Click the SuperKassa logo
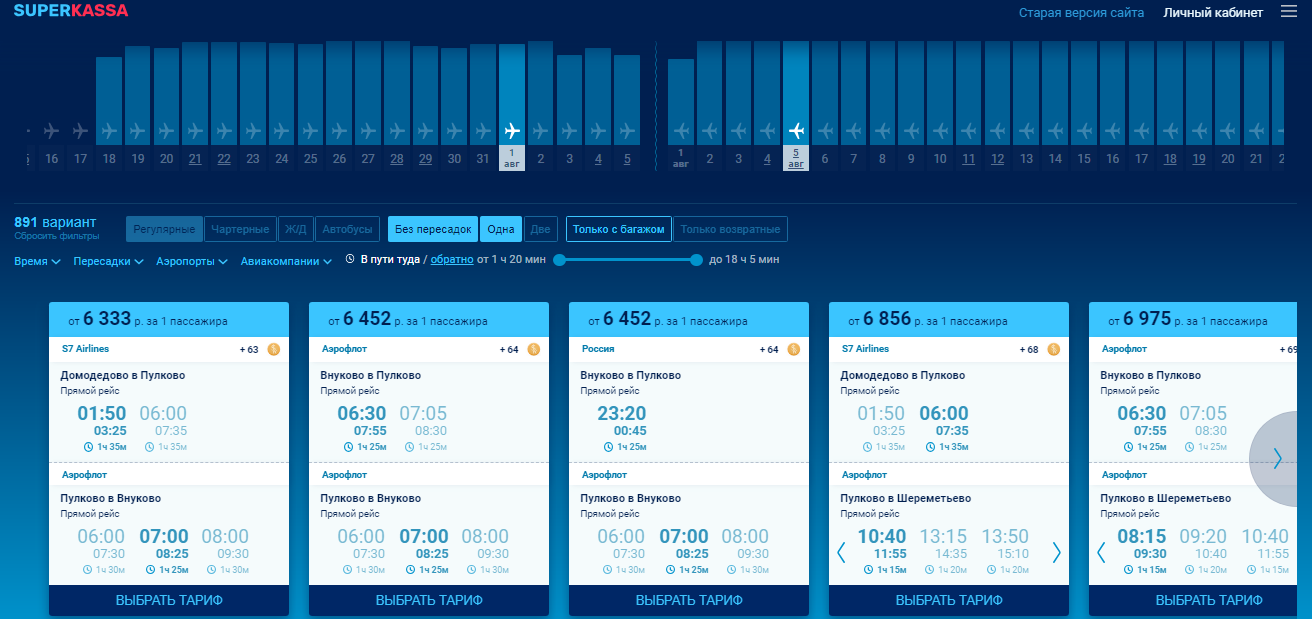 pos(71,11)
